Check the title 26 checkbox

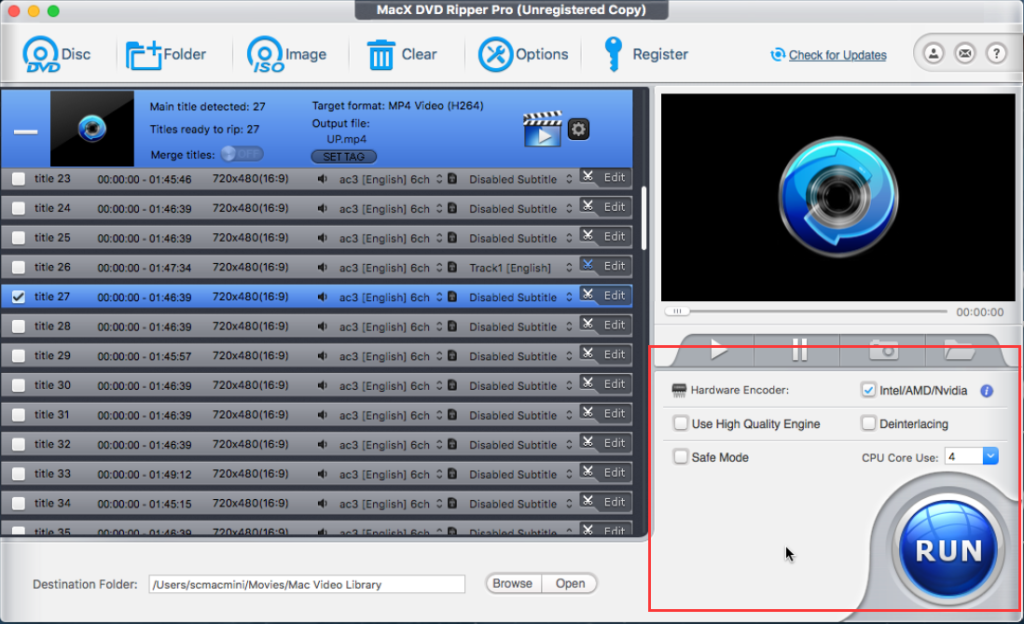[18, 267]
